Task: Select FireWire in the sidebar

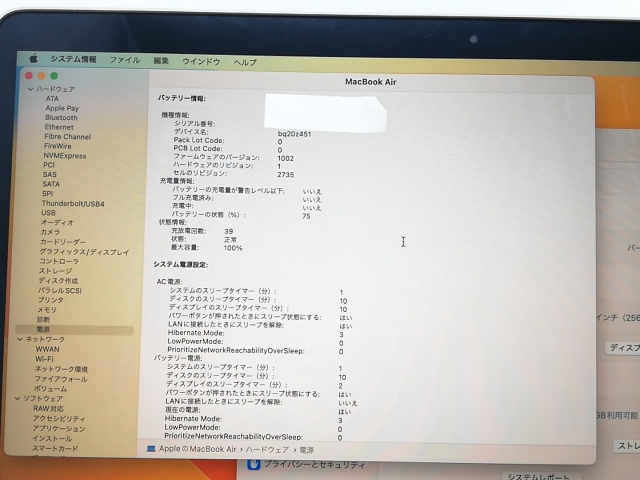Action: (58, 146)
